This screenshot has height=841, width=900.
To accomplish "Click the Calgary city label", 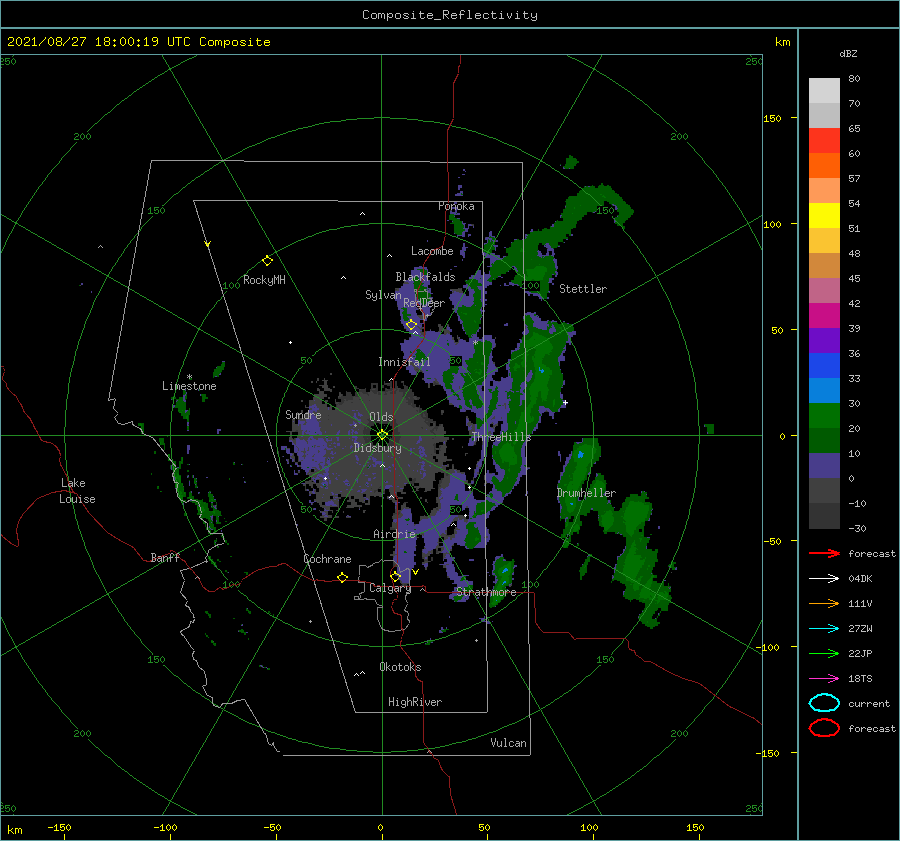I will click(390, 588).
